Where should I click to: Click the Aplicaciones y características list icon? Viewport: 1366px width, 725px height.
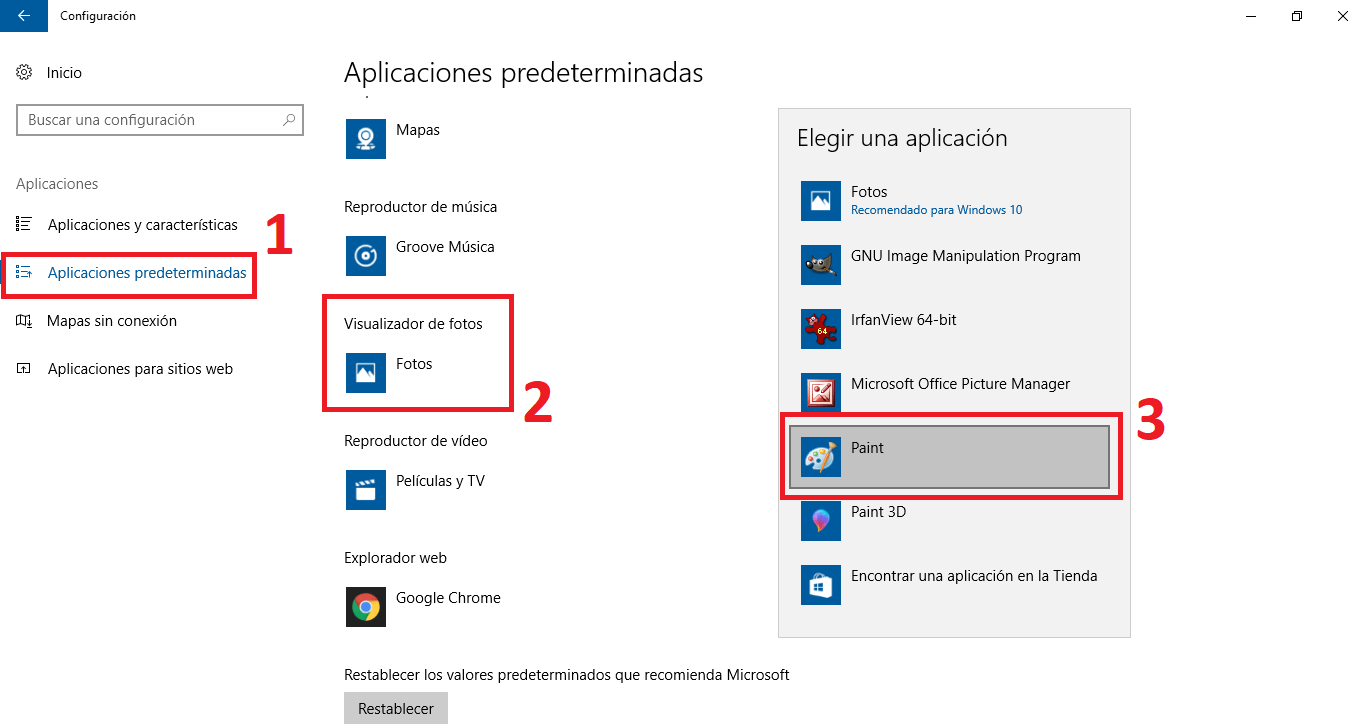(x=25, y=225)
